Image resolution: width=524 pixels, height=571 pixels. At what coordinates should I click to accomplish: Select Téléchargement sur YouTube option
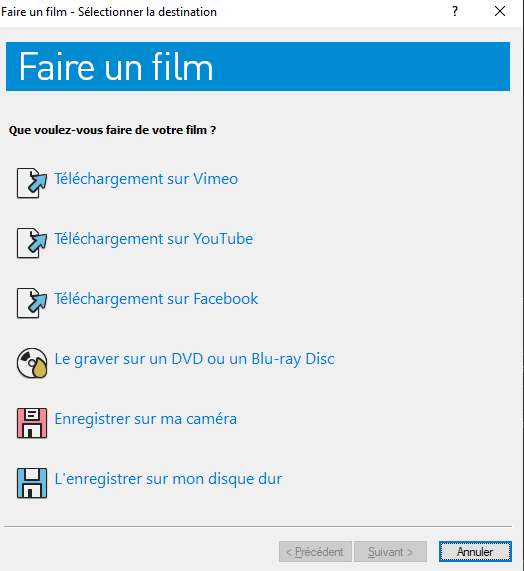(154, 239)
